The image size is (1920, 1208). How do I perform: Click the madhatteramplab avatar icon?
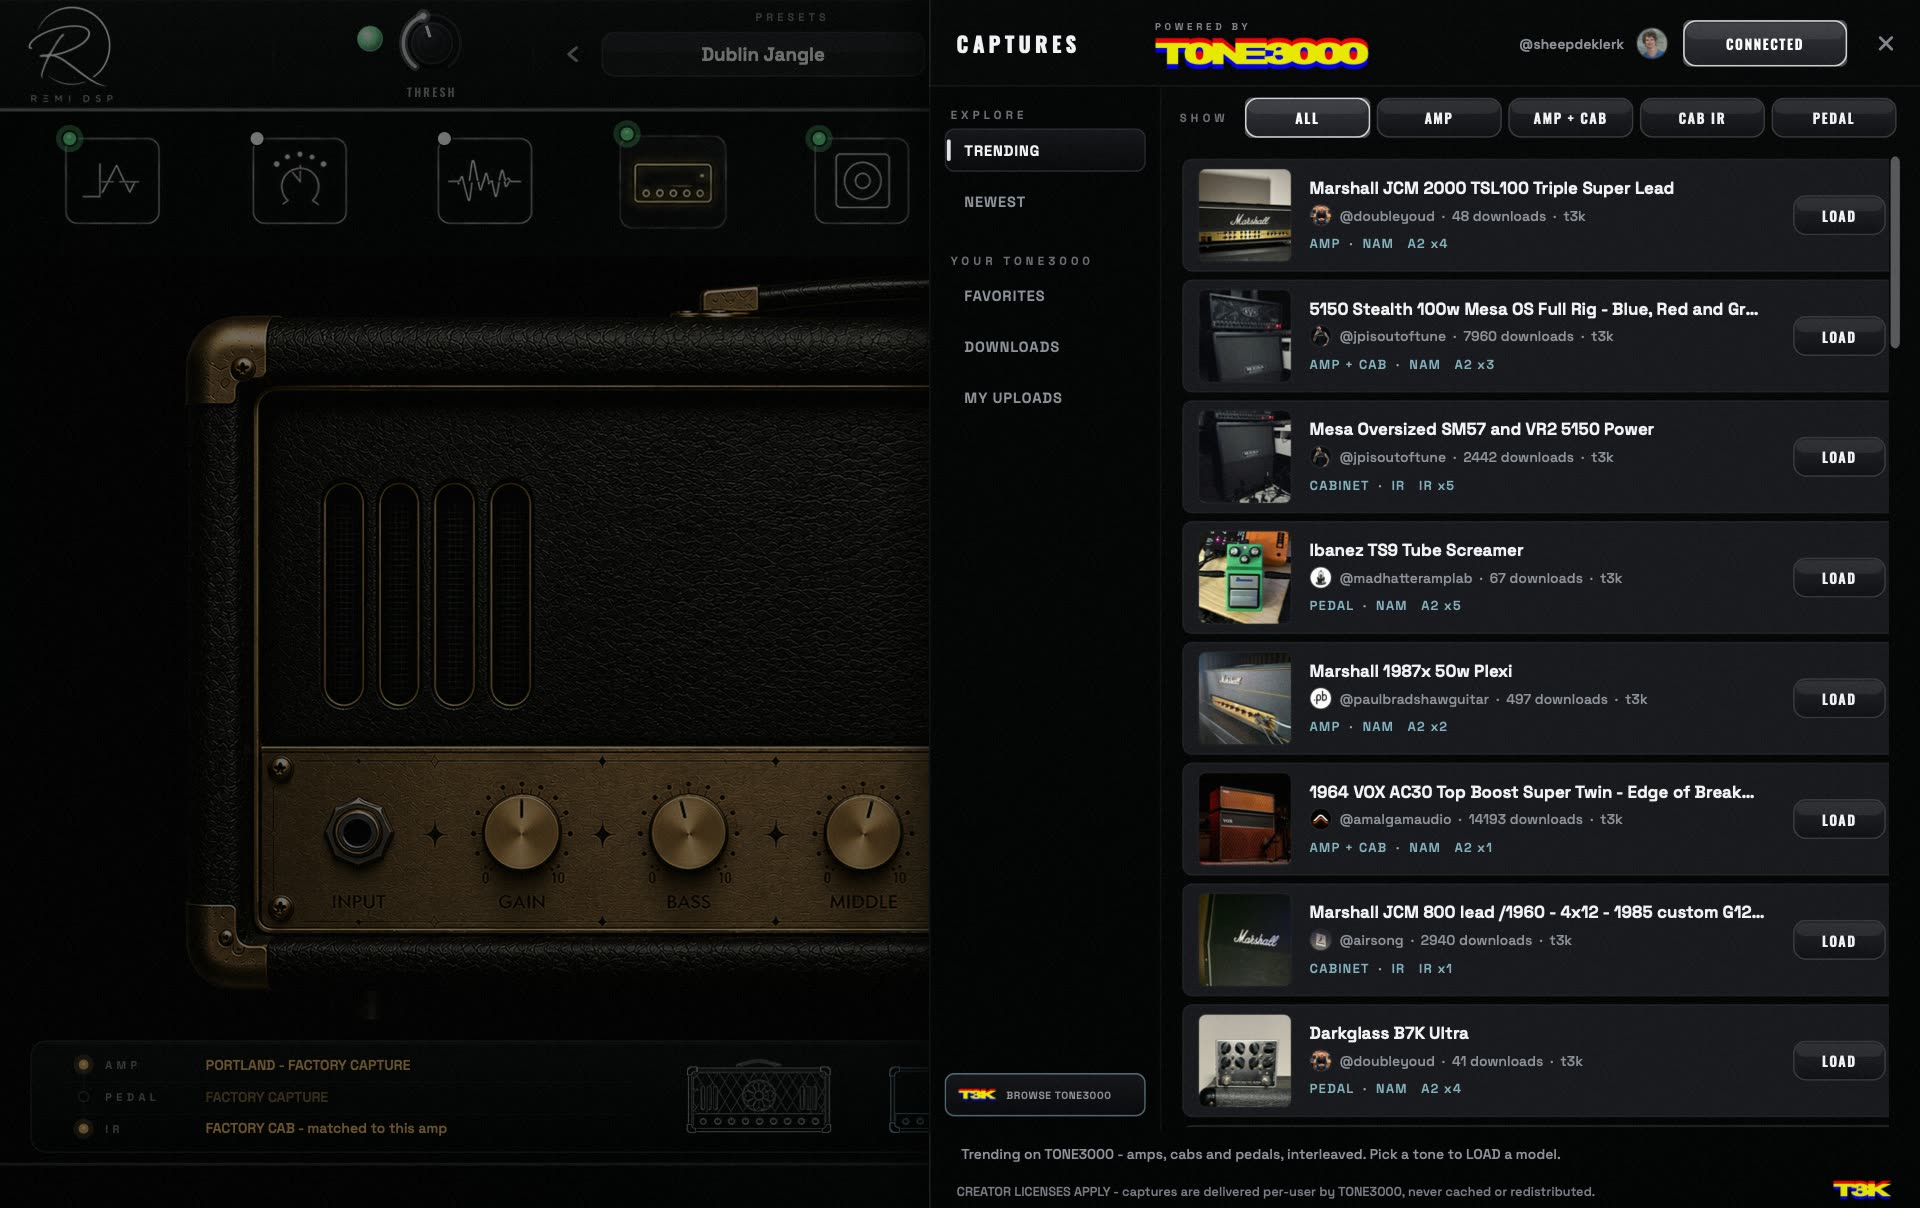coord(1320,578)
